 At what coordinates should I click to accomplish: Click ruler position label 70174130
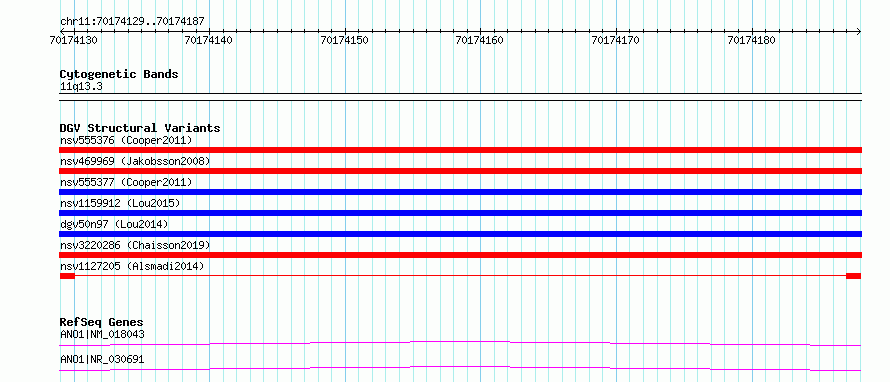coord(74,40)
